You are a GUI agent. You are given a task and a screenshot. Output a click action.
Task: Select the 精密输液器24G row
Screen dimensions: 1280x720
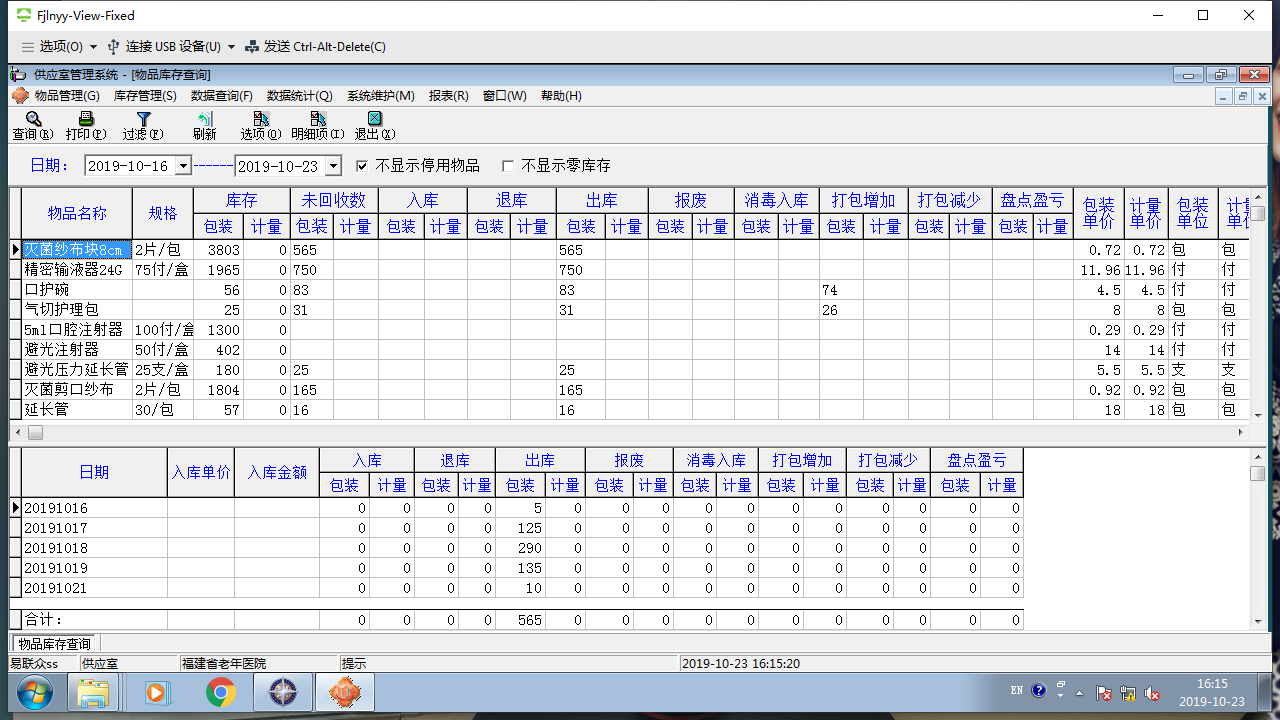coord(630,270)
